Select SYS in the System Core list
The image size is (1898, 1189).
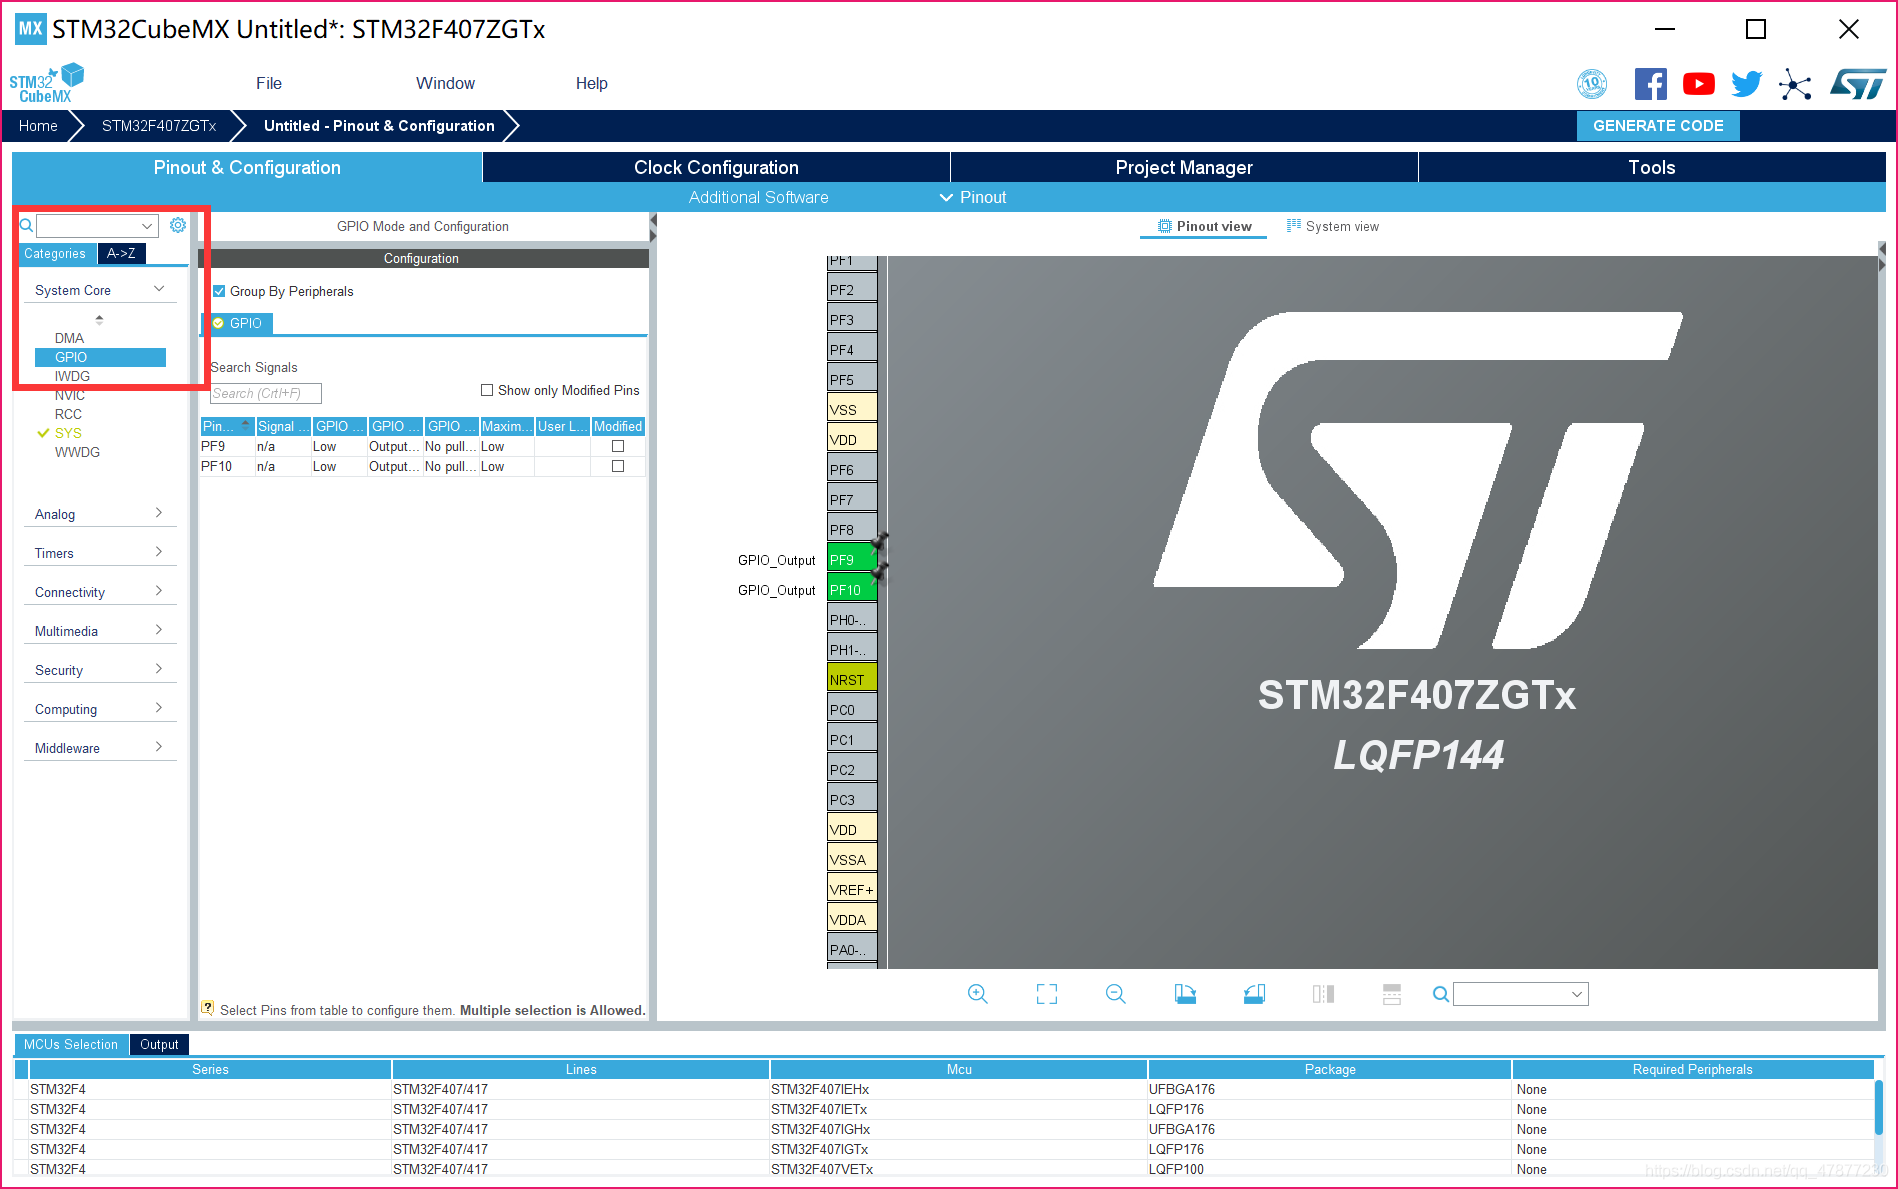click(68, 433)
